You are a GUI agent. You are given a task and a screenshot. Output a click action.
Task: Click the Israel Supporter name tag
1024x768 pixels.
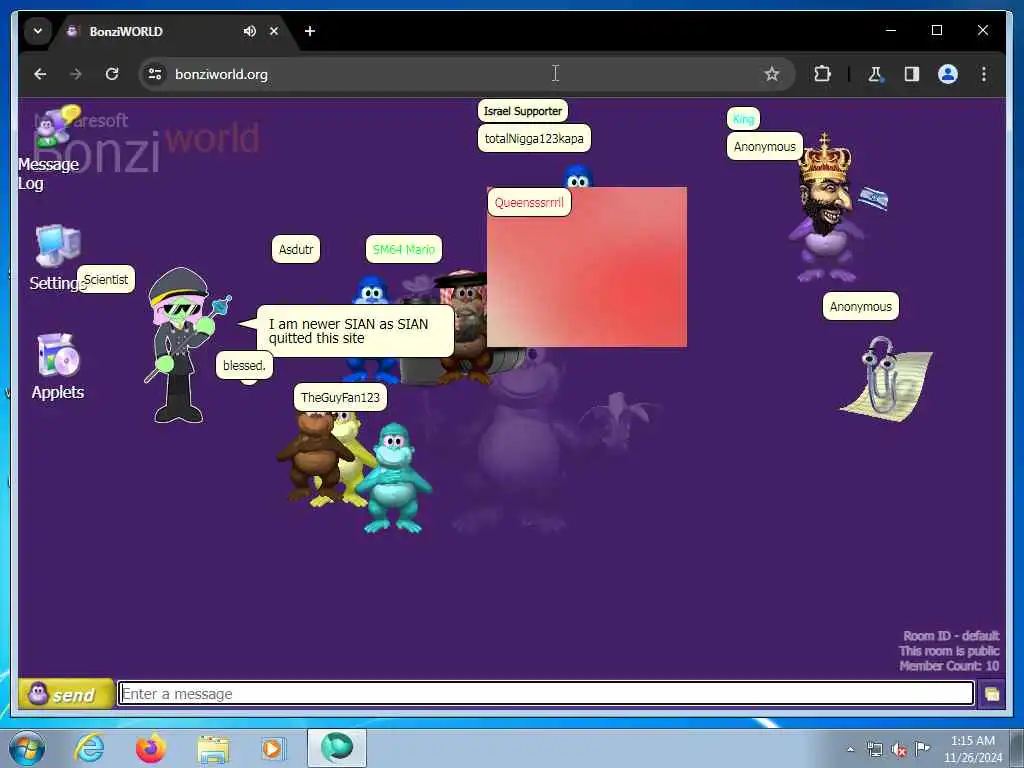pos(522,111)
